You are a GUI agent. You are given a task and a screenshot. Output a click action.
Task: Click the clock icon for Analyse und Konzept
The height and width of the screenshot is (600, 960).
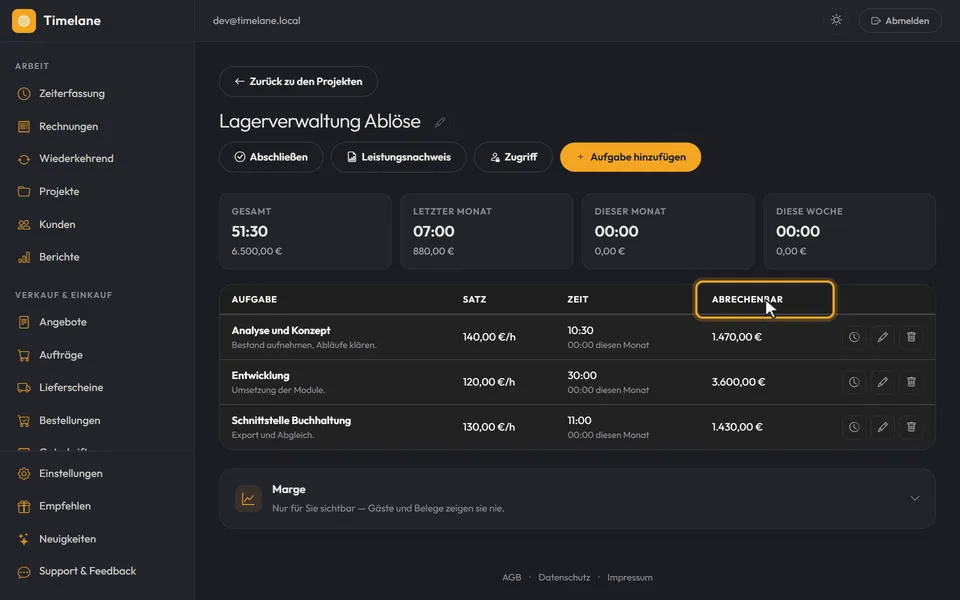[854, 337]
